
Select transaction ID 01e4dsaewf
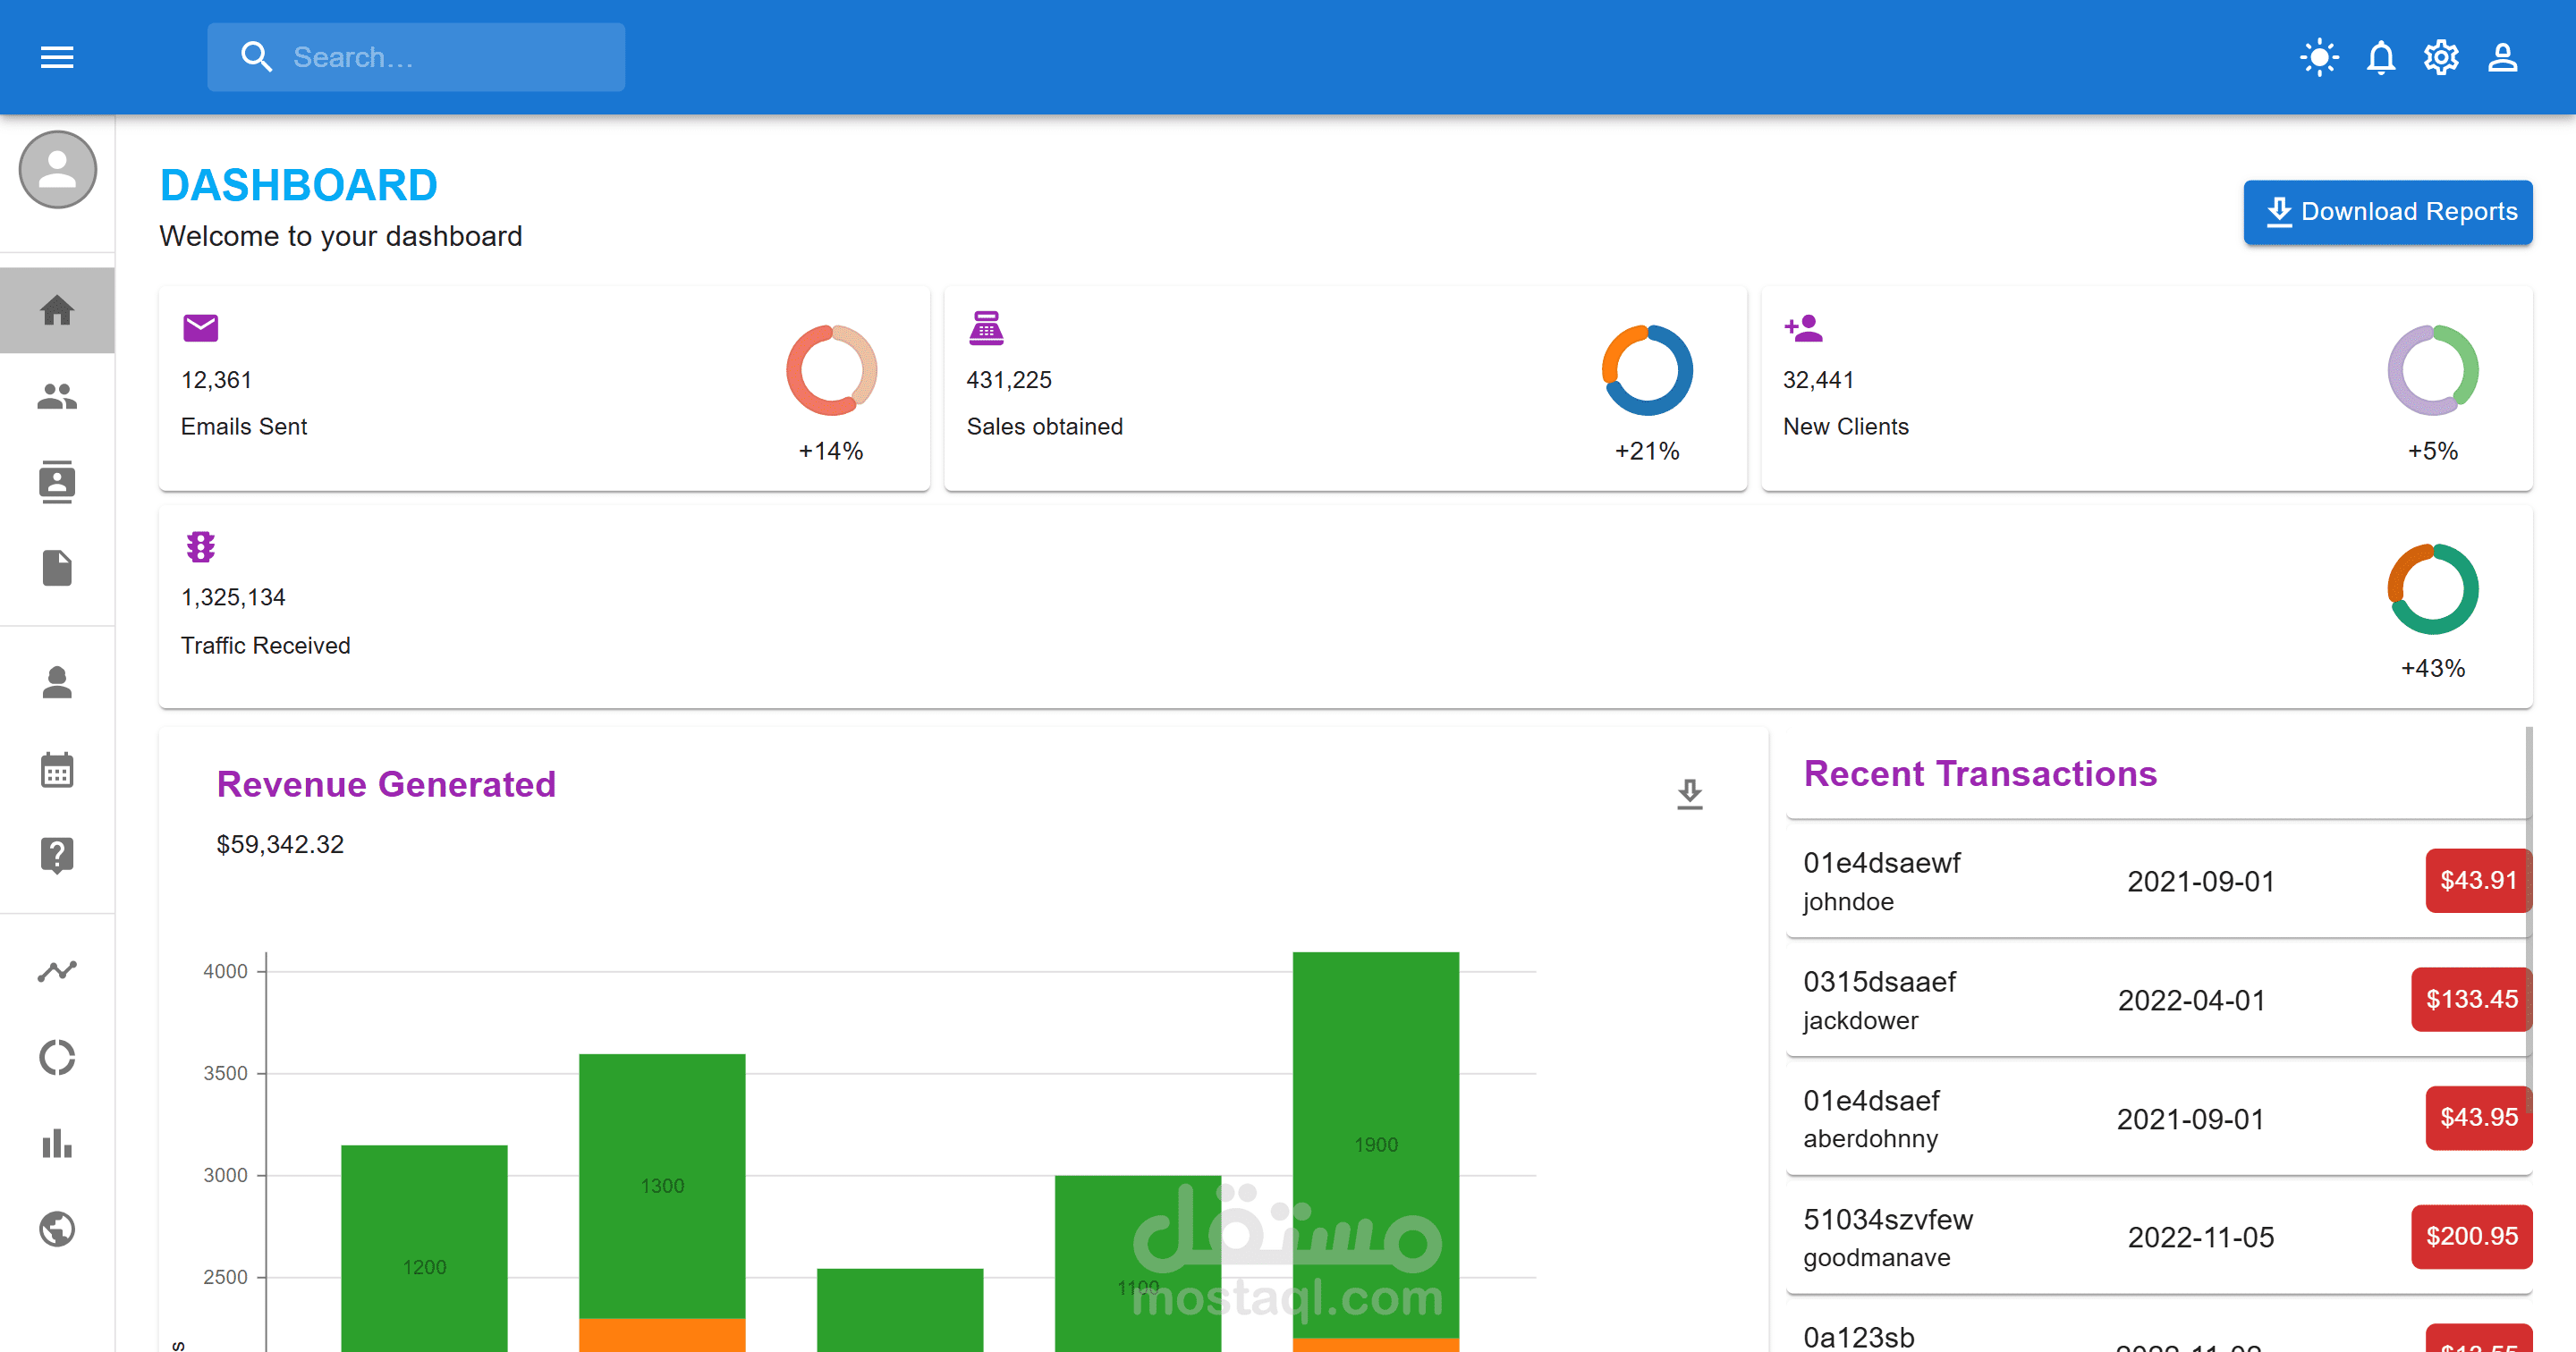[1881, 863]
